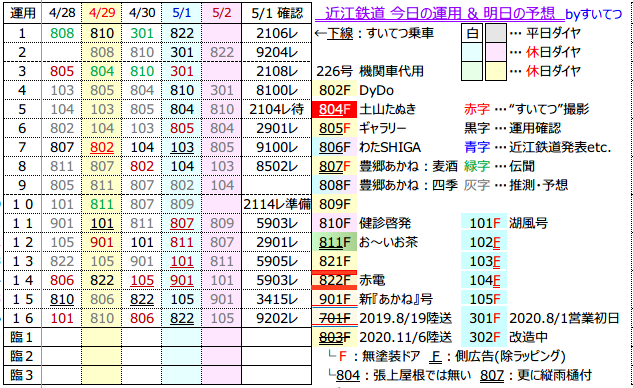Click the 2019.8/19陸送 note text

[406, 318]
